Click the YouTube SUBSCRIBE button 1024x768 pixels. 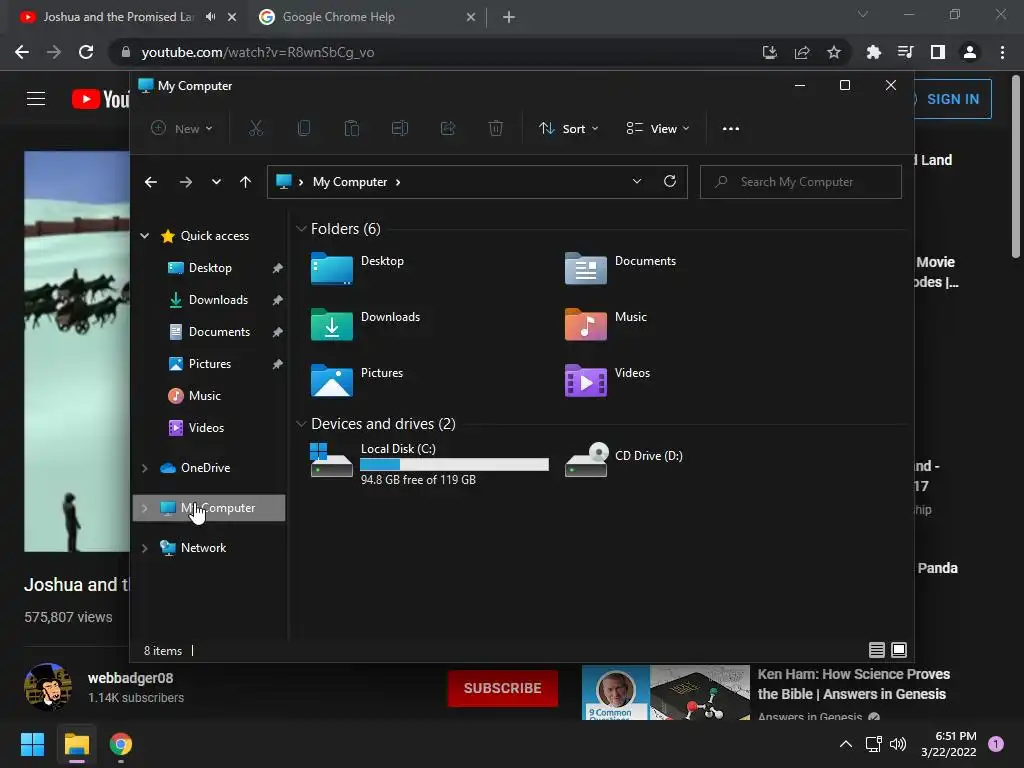pyautogui.click(x=502, y=688)
